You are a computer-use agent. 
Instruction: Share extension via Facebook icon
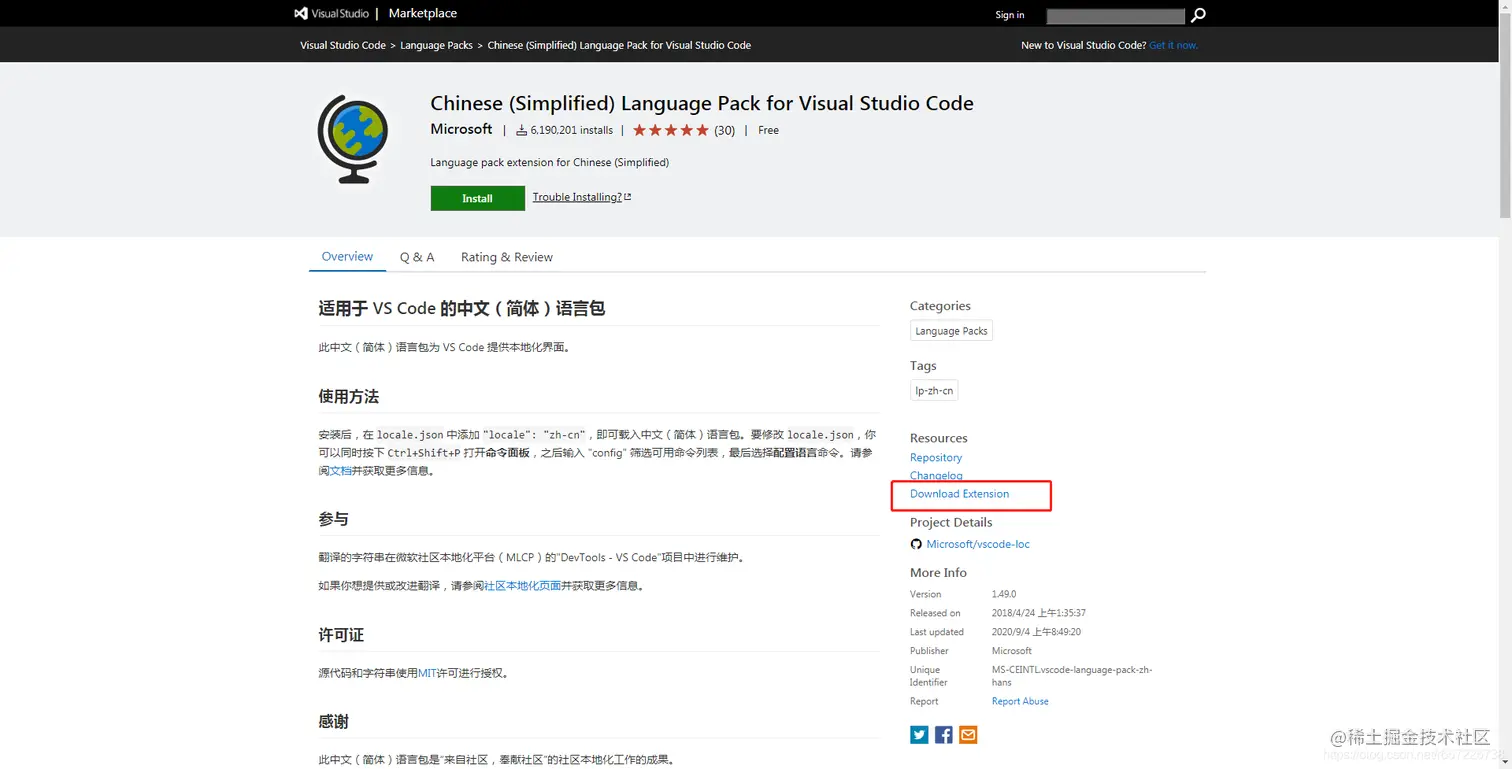point(944,735)
